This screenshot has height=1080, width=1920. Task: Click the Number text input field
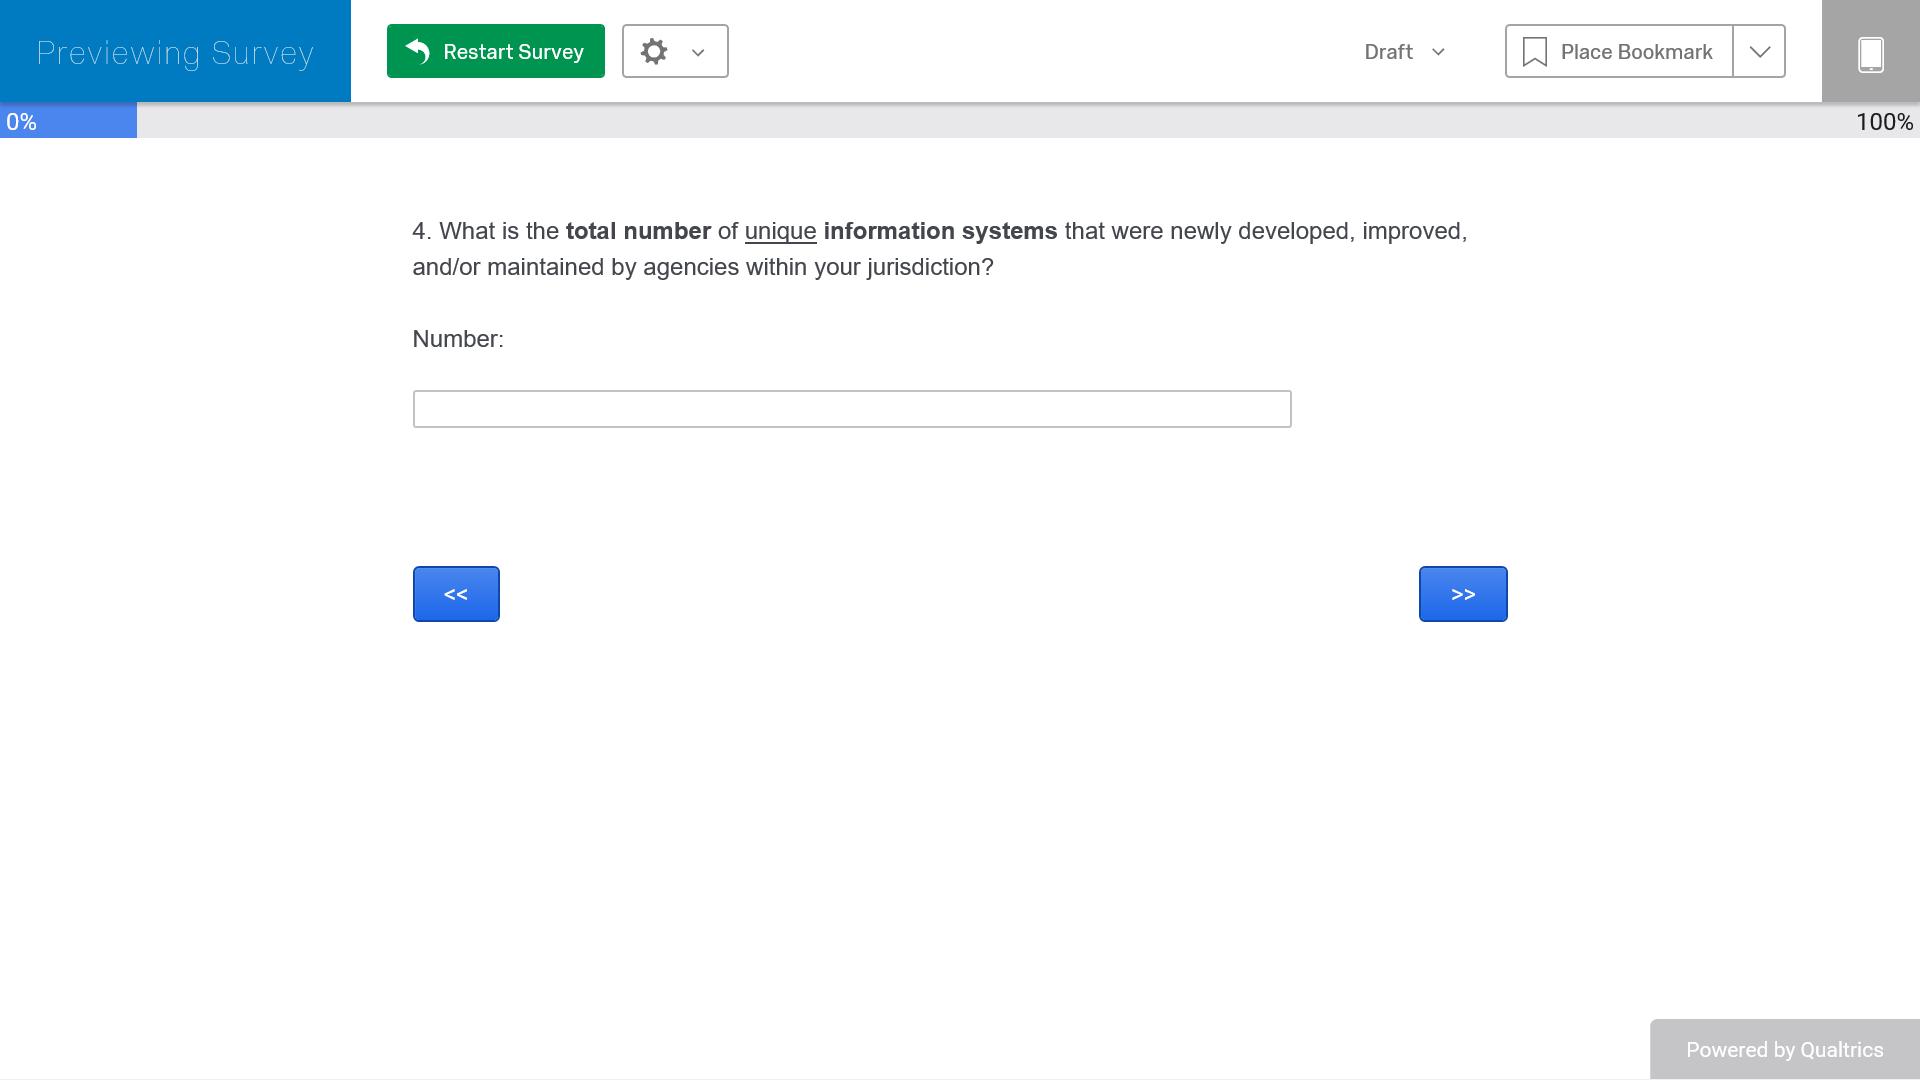[852, 409]
